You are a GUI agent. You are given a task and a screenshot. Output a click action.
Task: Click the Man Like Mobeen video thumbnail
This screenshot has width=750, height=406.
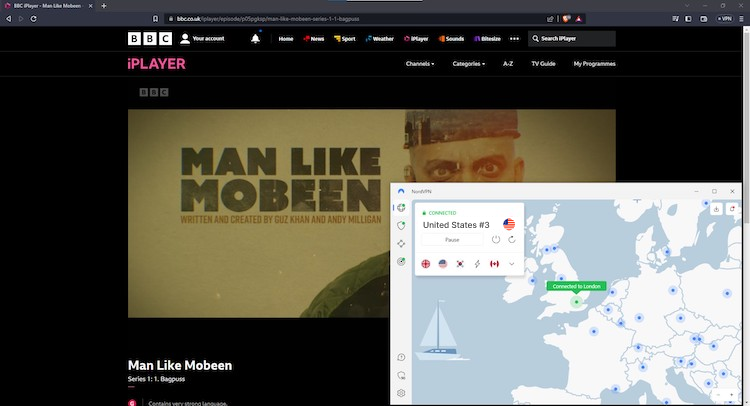pyautogui.click(x=259, y=213)
